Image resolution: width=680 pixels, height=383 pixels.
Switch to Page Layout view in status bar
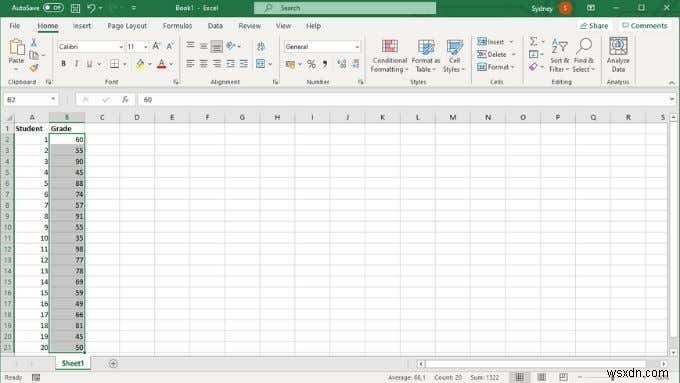(541, 377)
